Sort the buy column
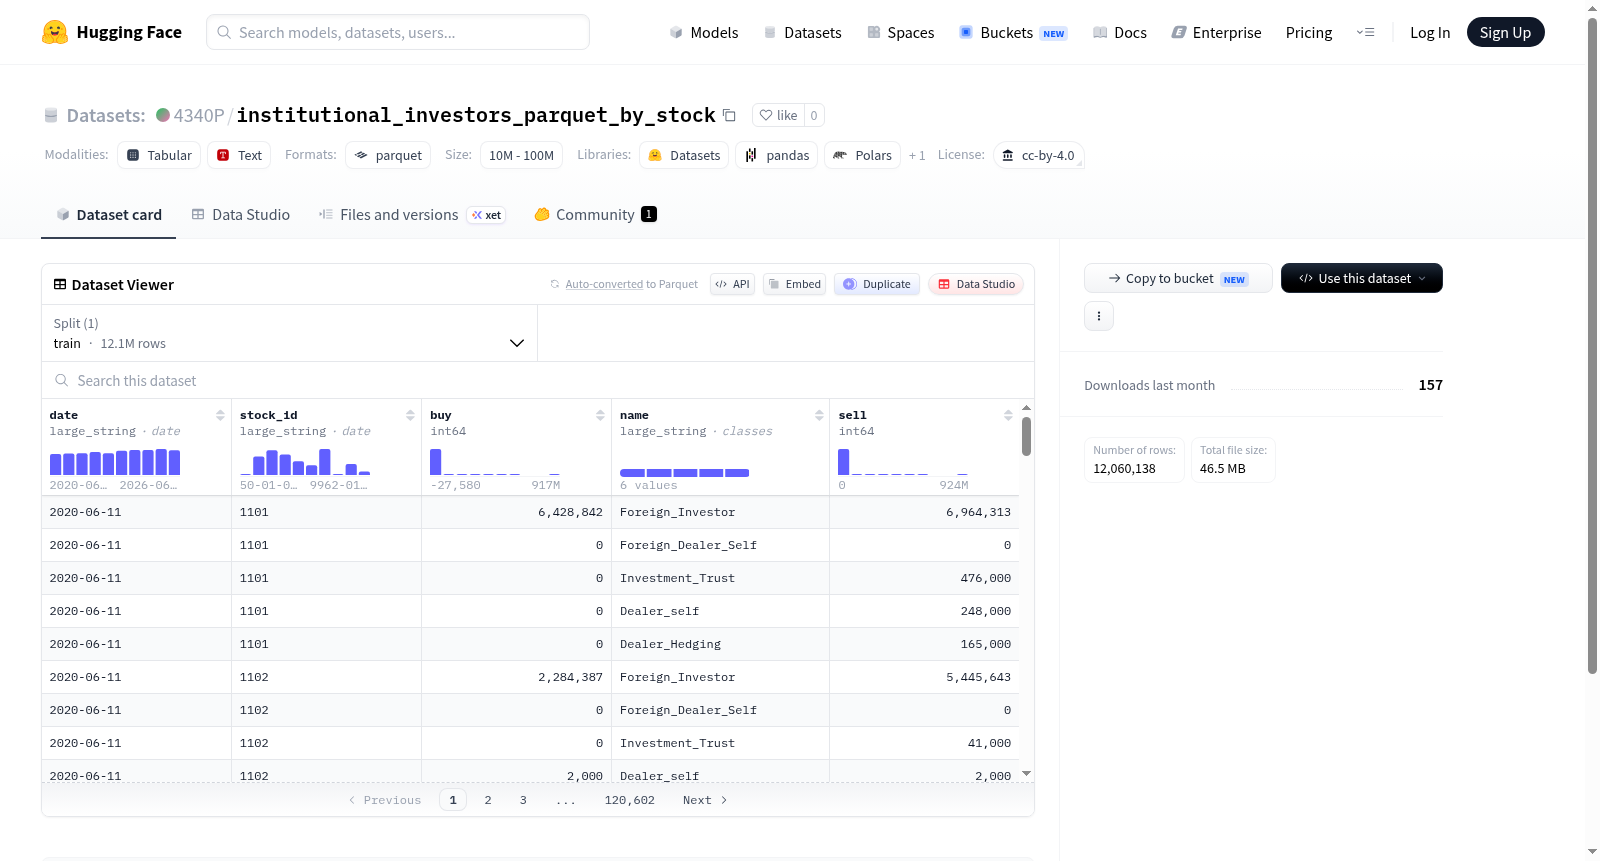The height and width of the screenshot is (861, 1600). pos(600,415)
